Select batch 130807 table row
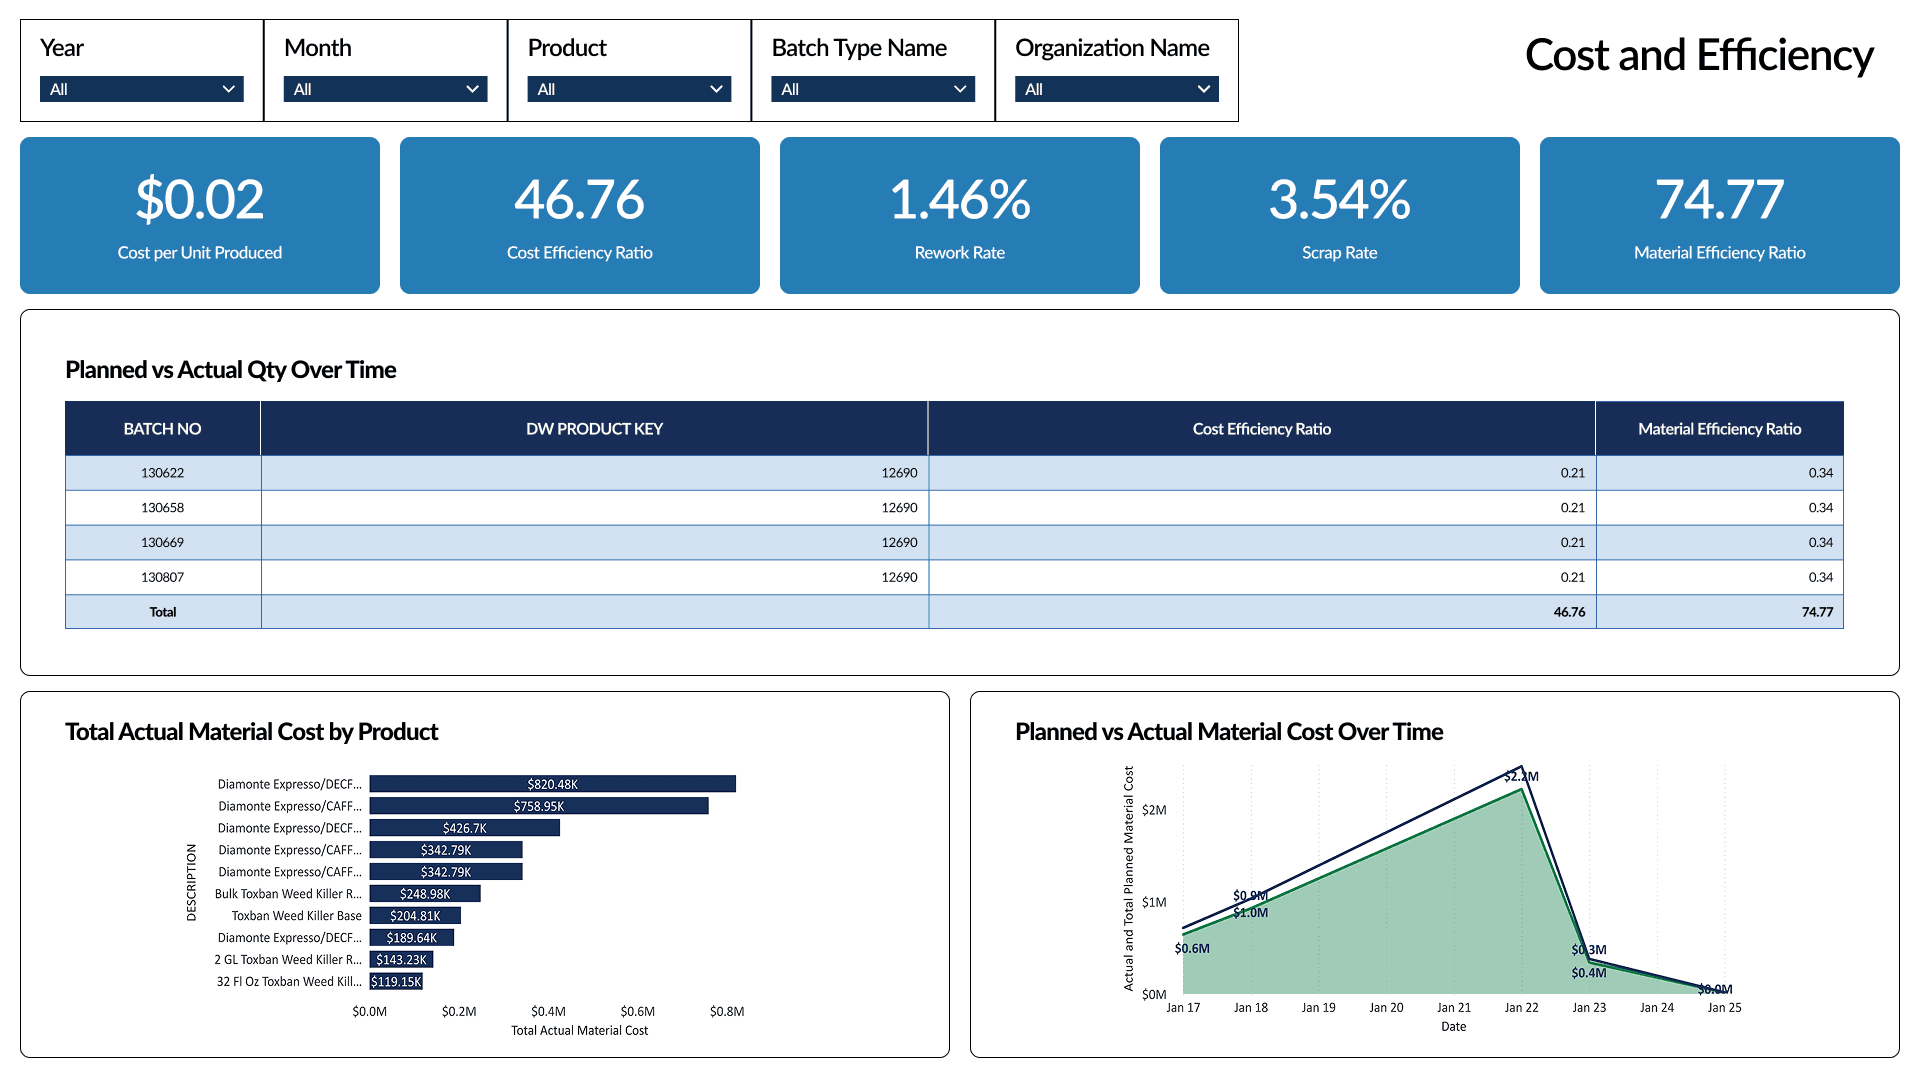Image resolution: width=1920 pixels, height=1080 pixels. [x=162, y=577]
